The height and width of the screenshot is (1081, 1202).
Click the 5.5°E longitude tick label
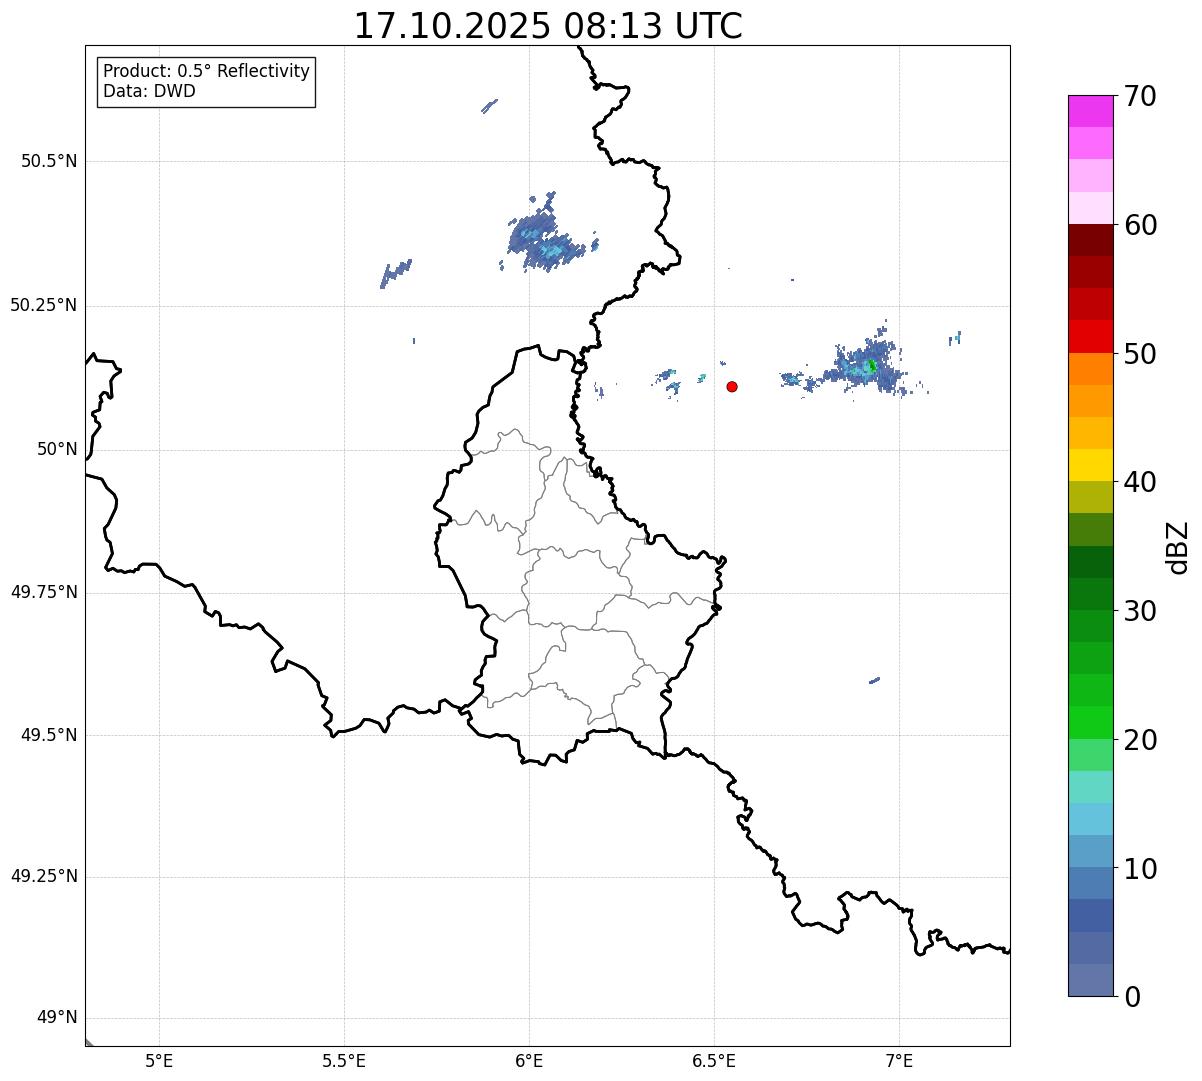coord(344,1060)
